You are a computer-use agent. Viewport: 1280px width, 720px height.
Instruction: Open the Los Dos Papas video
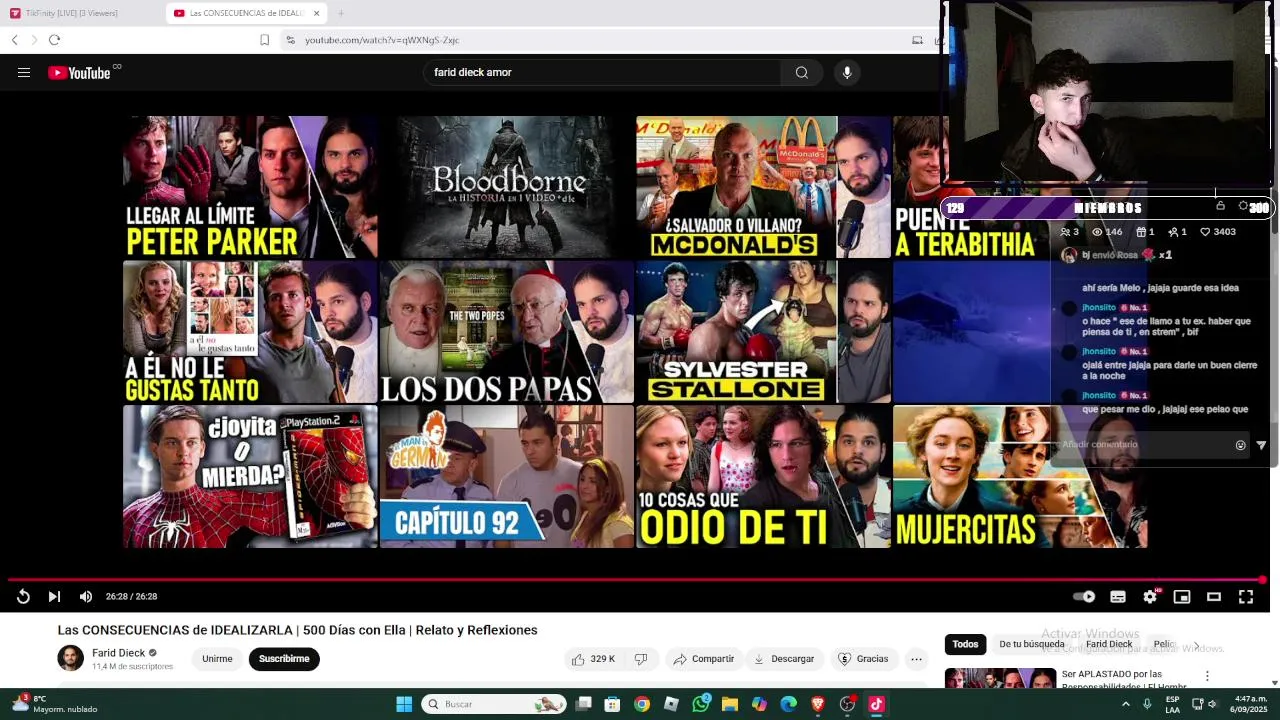pyautogui.click(x=506, y=332)
